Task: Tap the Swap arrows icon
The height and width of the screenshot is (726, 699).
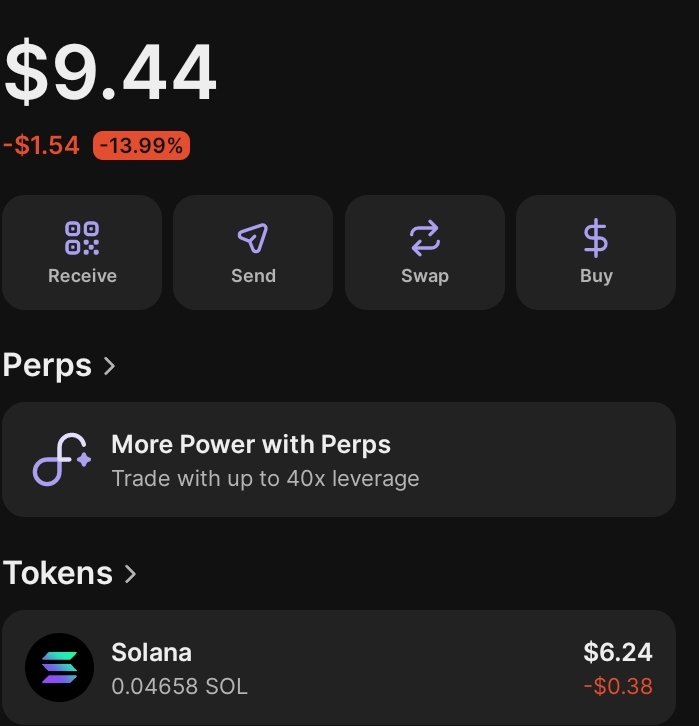Action: point(424,237)
